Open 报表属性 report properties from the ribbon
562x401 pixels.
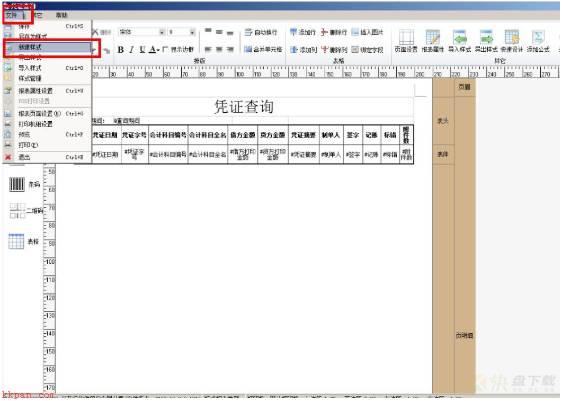coord(433,41)
